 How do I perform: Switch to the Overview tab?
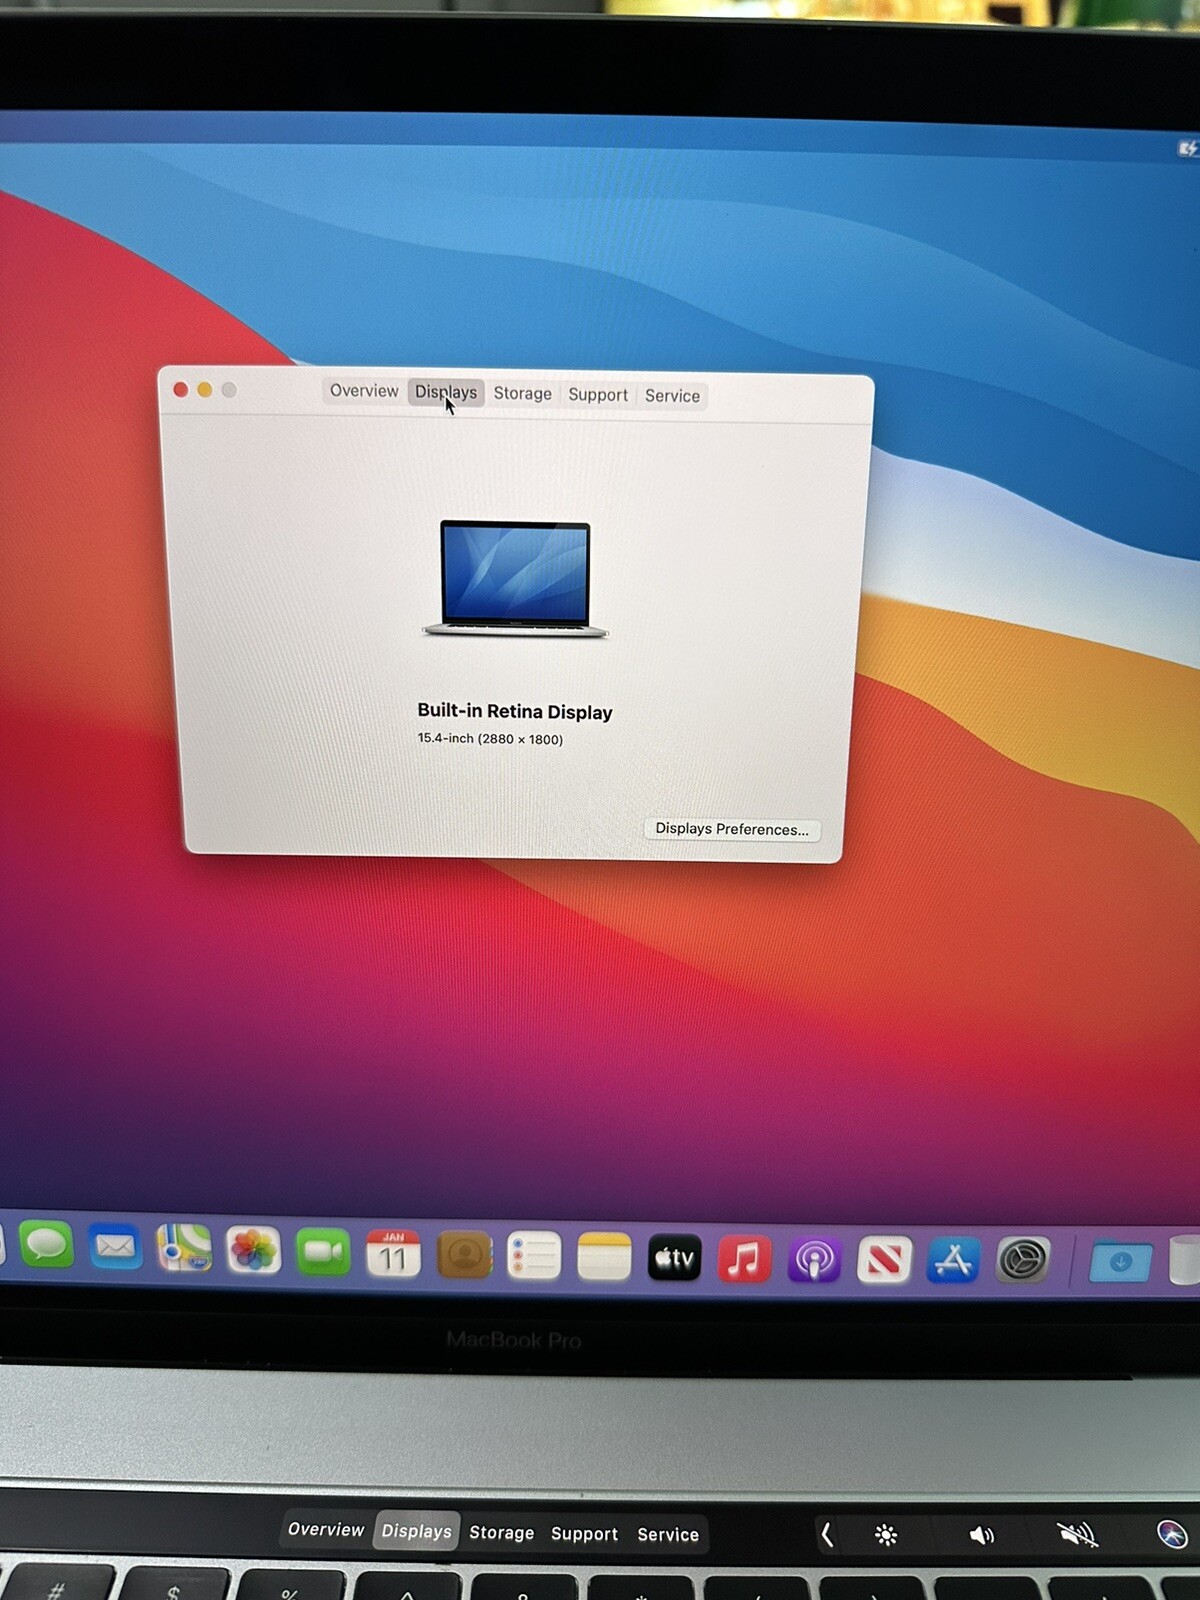364,391
